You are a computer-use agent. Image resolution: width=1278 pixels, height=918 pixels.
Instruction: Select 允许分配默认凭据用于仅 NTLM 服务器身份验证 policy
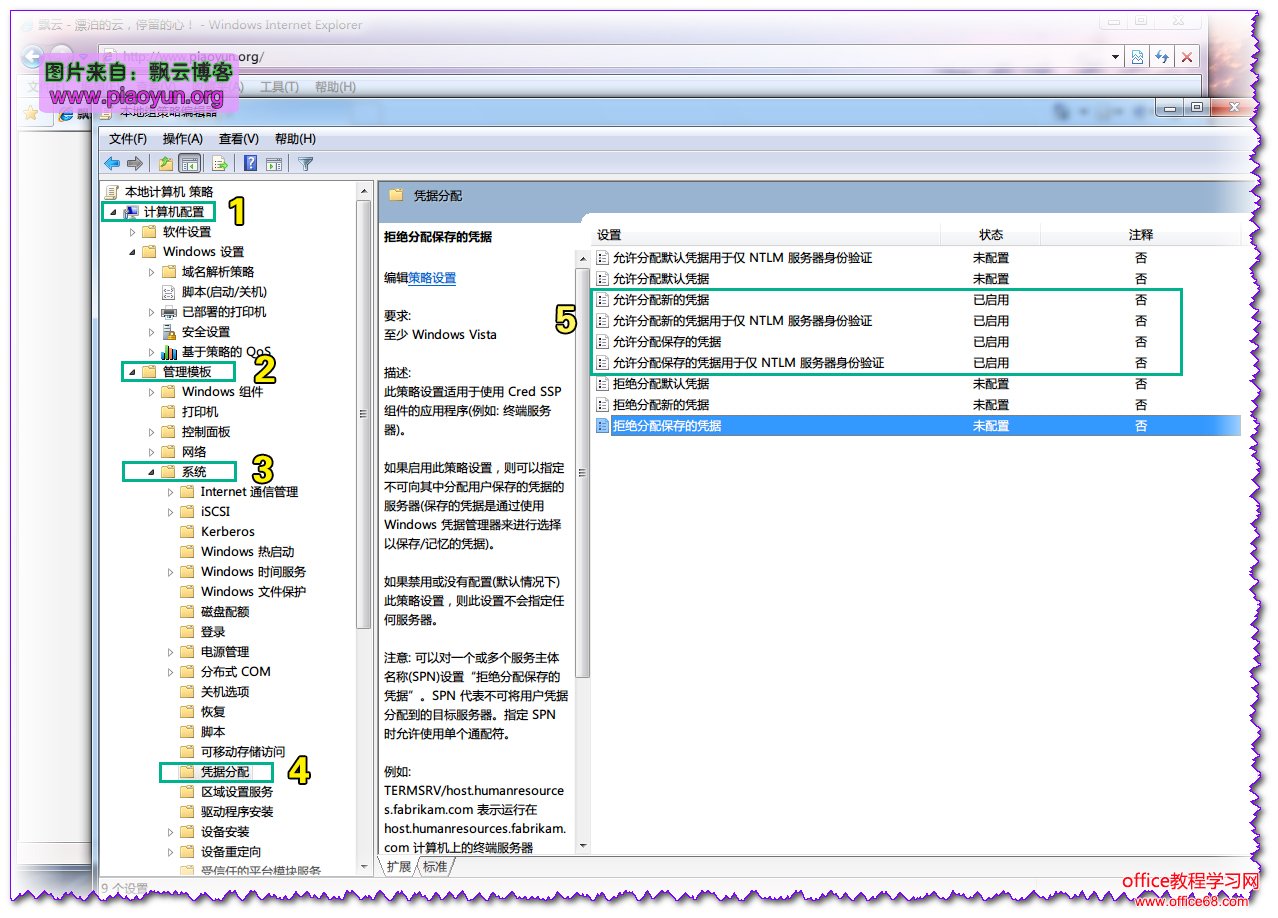[742, 258]
